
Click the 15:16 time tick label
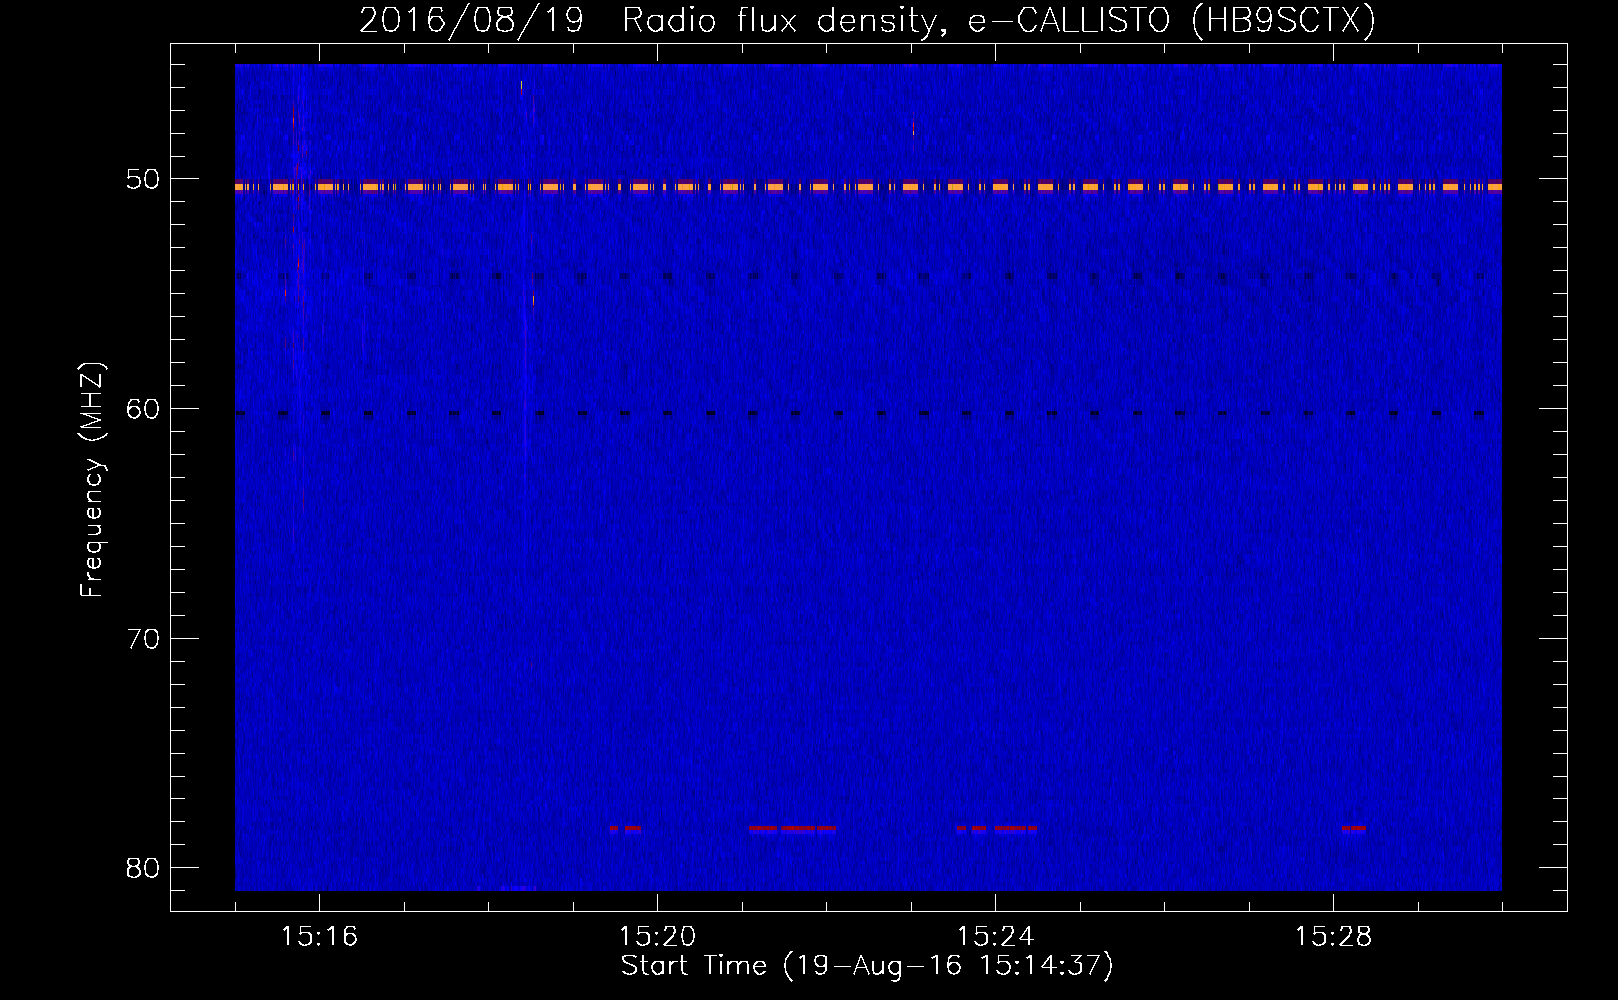tap(319, 937)
